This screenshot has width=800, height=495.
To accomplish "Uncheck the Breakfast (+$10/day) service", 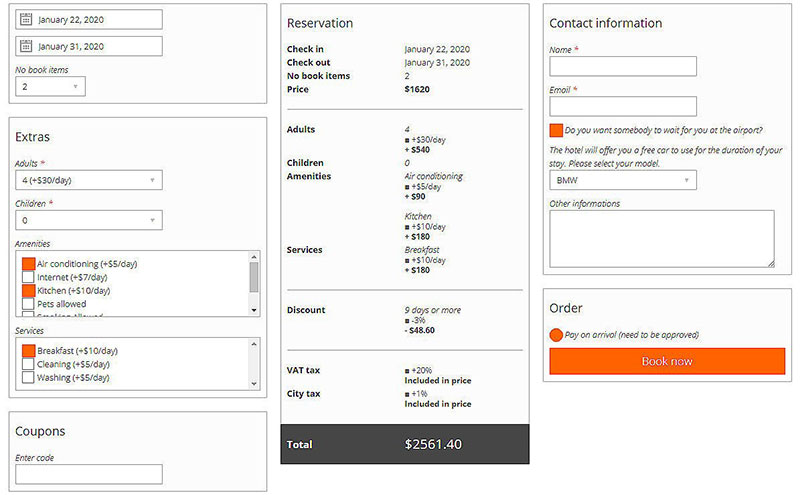I will pos(29,351).
